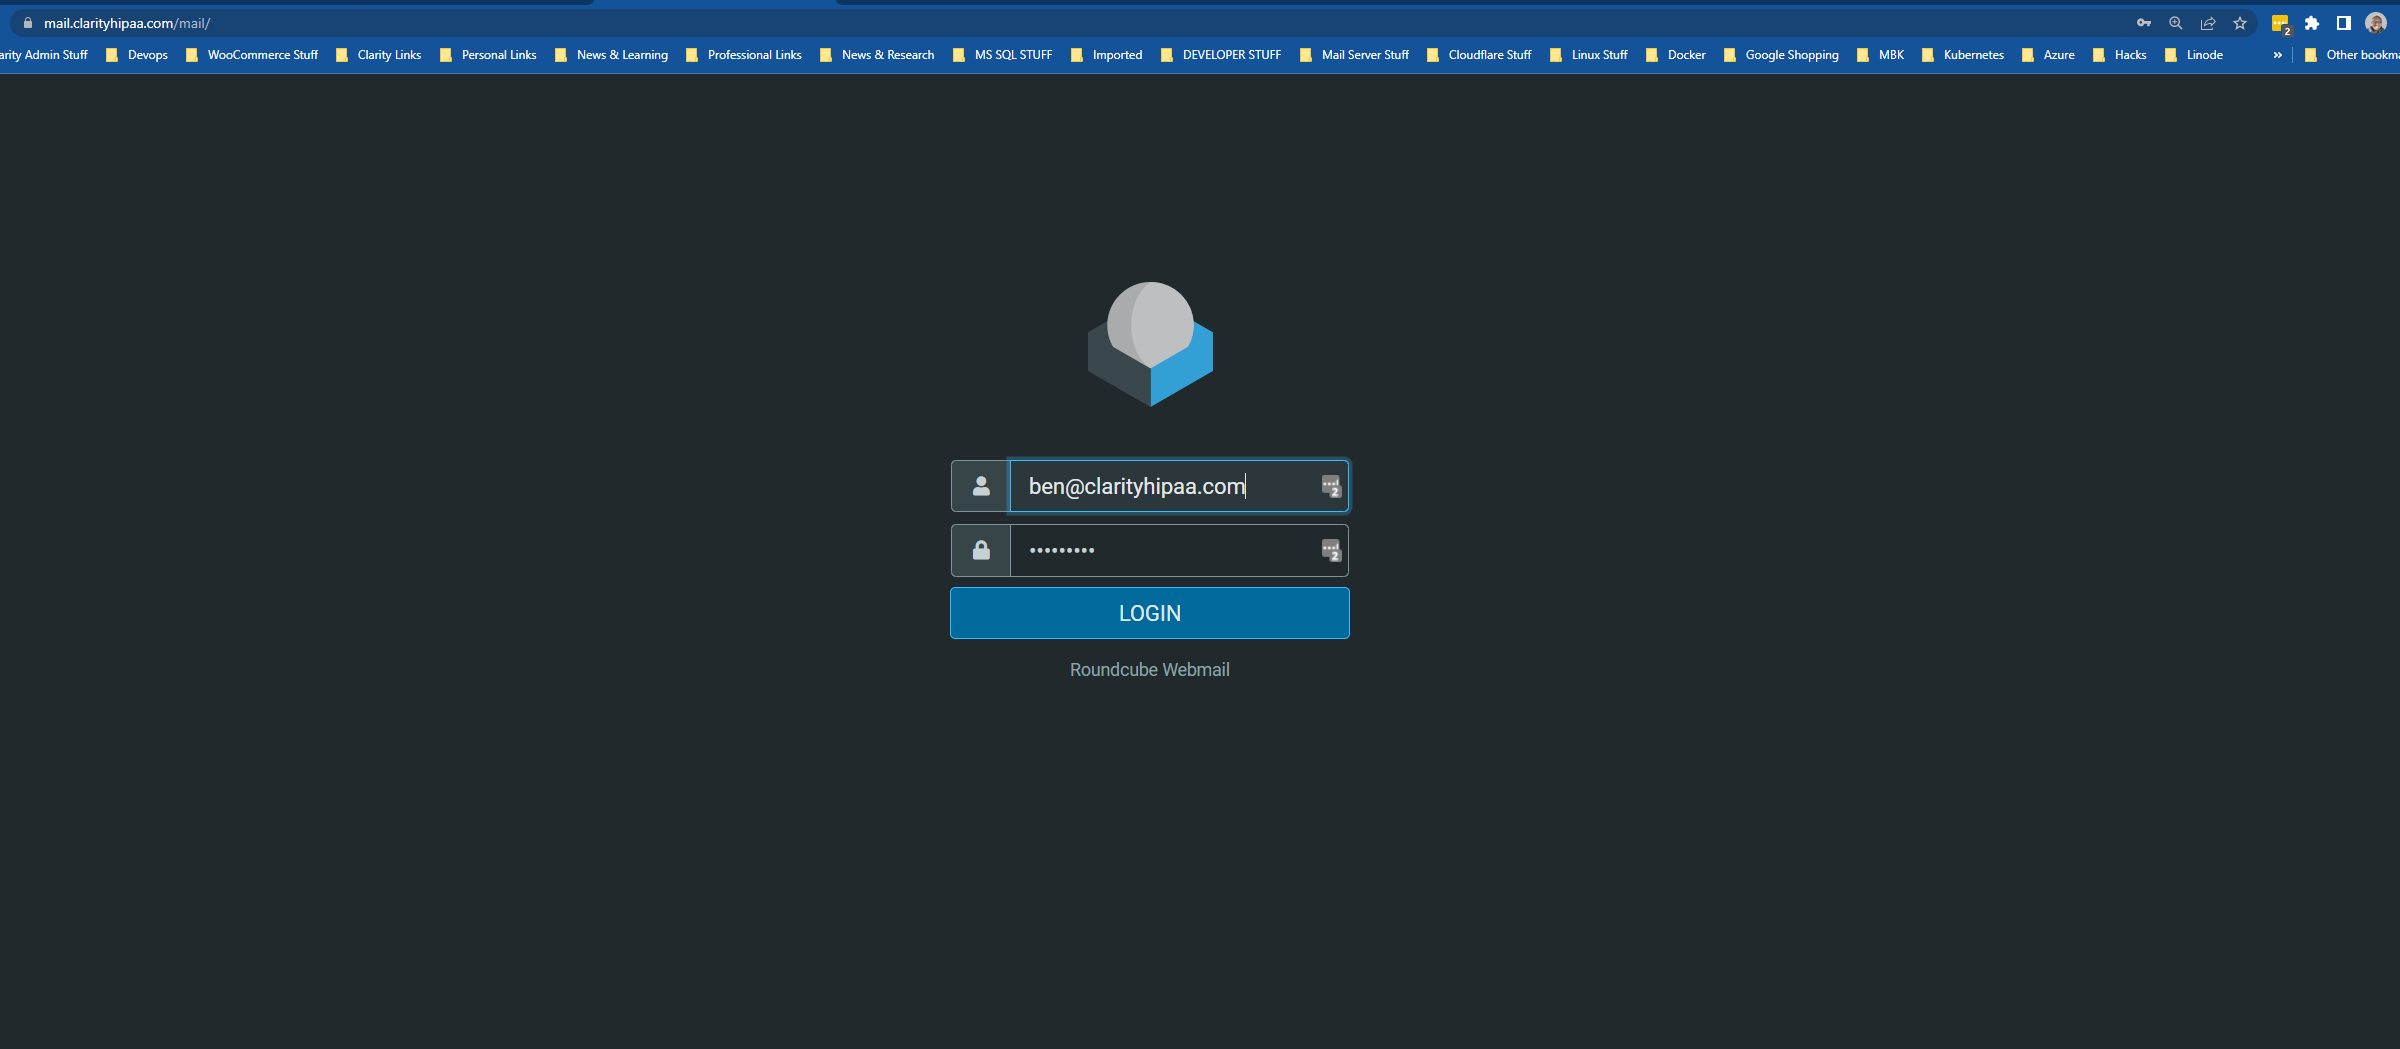Submit the form with the LOGIN button
The image size is (2400, 1049).
pos(1150,613)
